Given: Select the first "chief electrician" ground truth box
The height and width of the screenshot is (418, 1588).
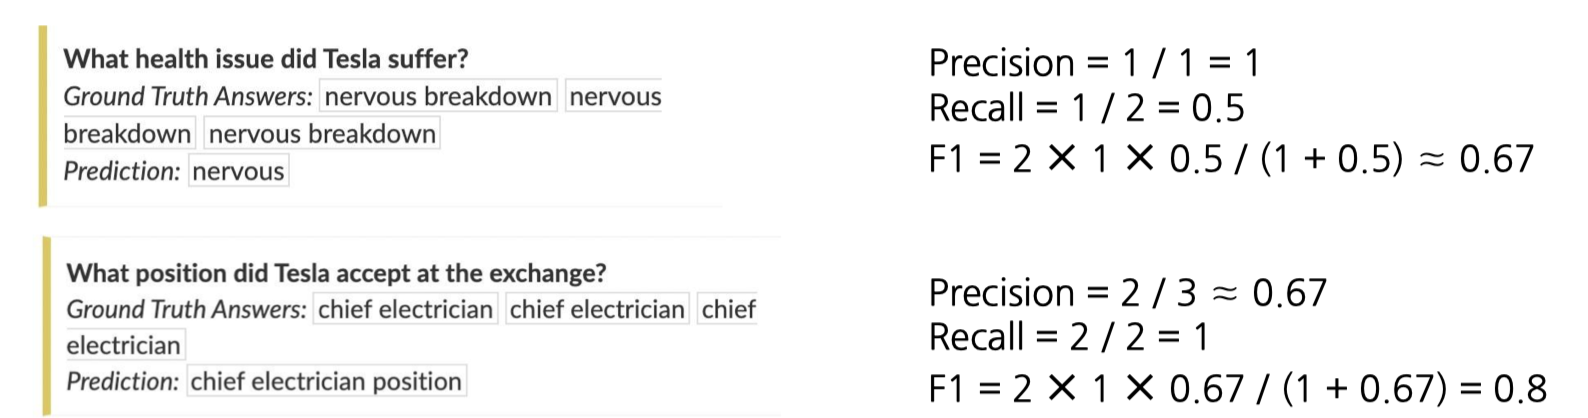Looking at the screenshot, I should [x=405, y=309].
